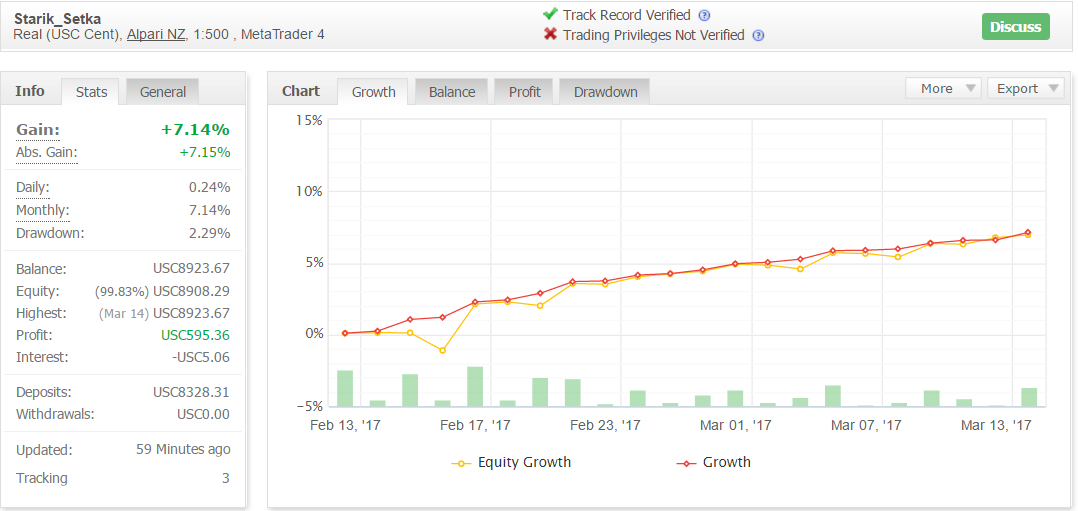Click the 59 Minutes ago updated value
The width and height of the screenshot is (1078, 511).
point(184,450)
